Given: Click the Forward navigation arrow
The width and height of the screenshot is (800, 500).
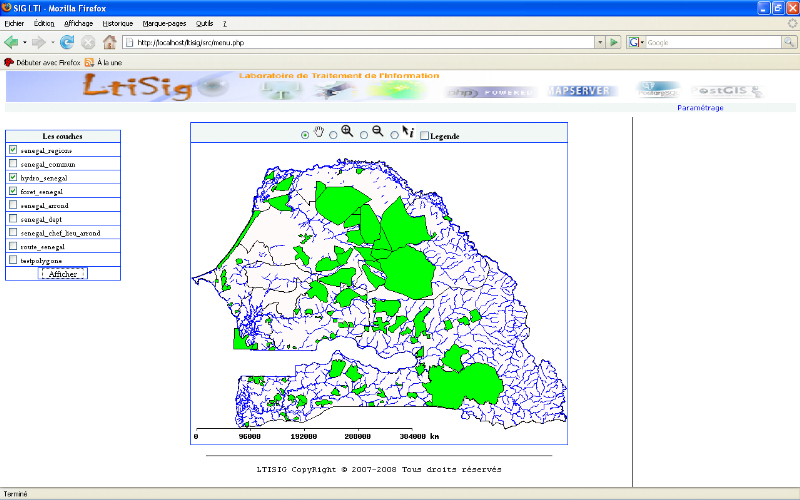Looking at the screenshot, I should click(x=38, y=42).
